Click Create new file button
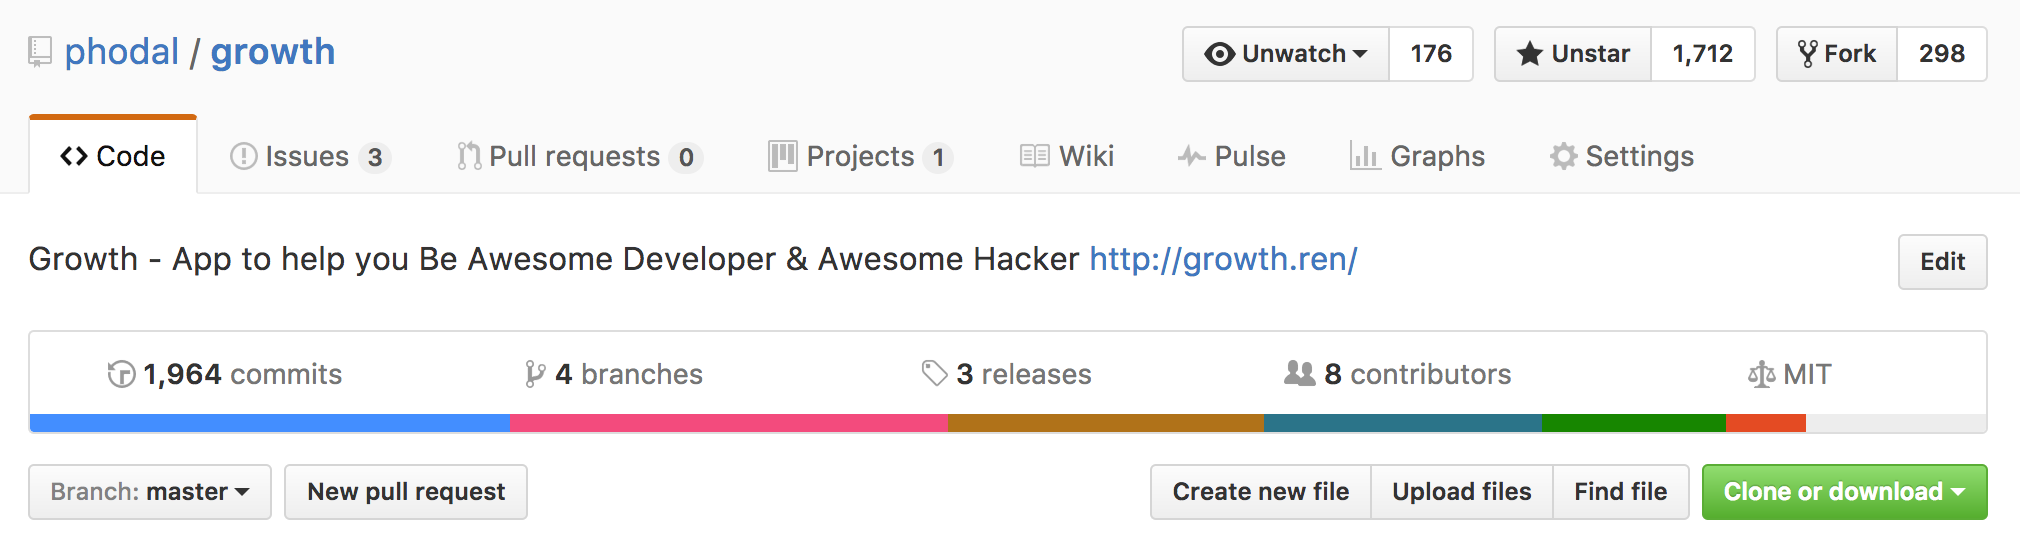This screenshot has width=2020, height=536. point(1261,492)
